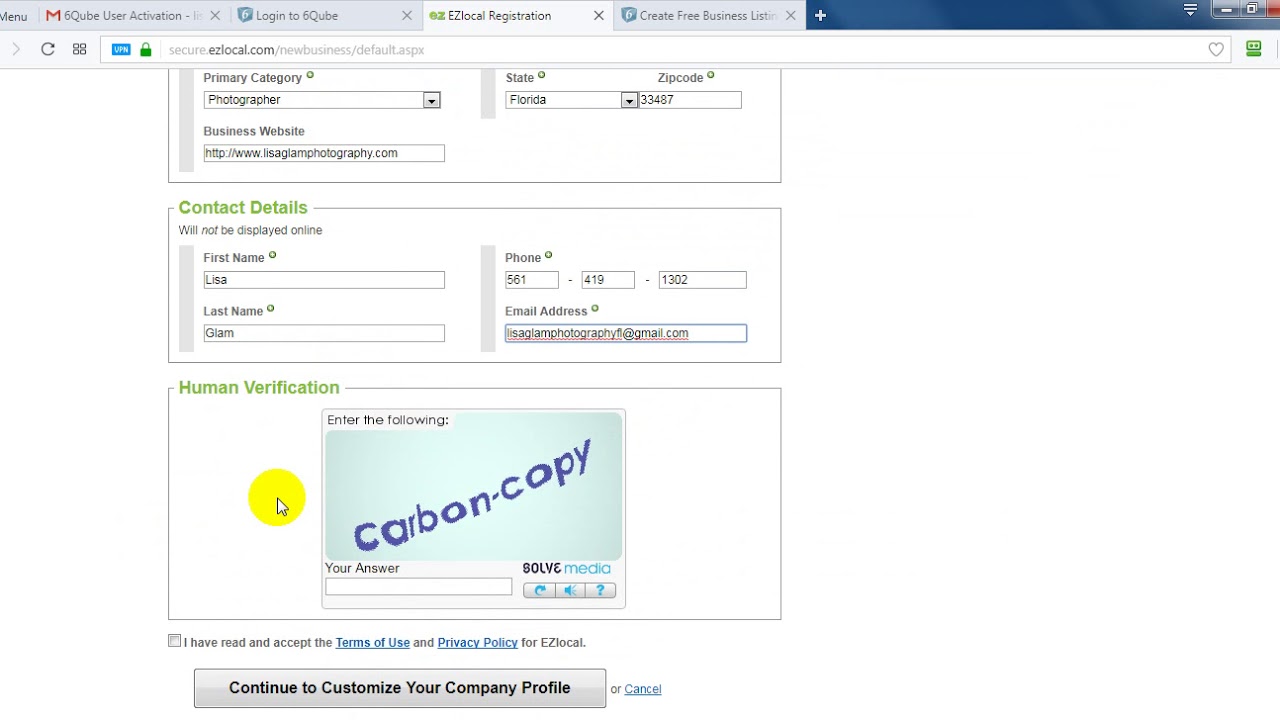
Task: Close the Create Free Business Listing tab
Action: (x=791, y=16)
